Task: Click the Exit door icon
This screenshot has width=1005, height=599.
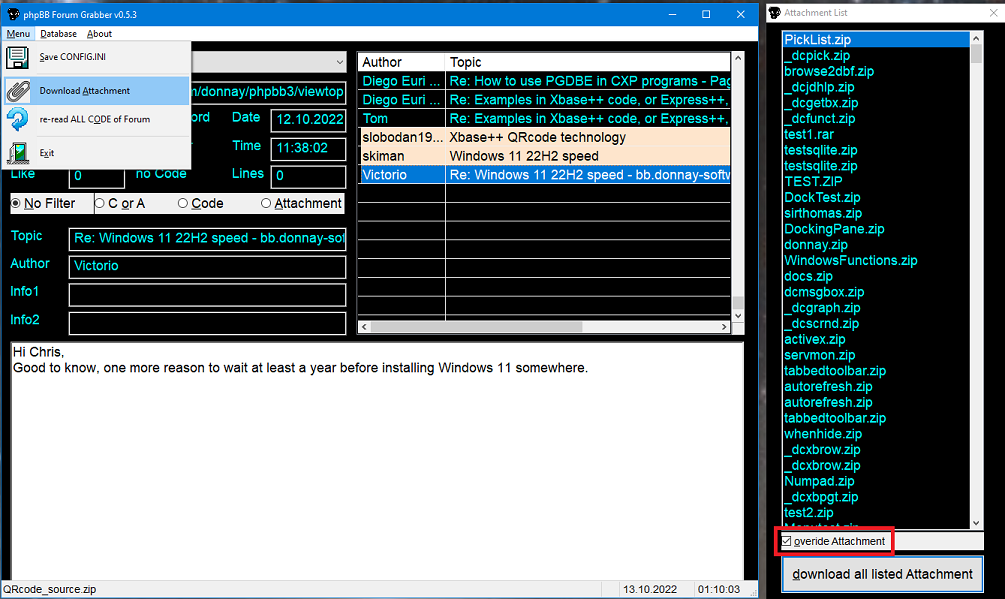Action: 17,152
